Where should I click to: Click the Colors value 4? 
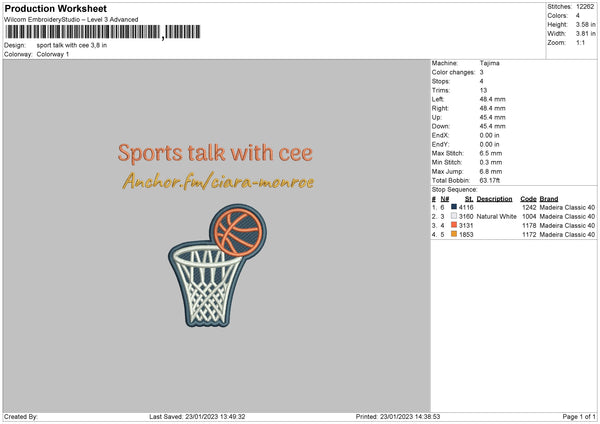pyautogui.click(x=577, y=16)
